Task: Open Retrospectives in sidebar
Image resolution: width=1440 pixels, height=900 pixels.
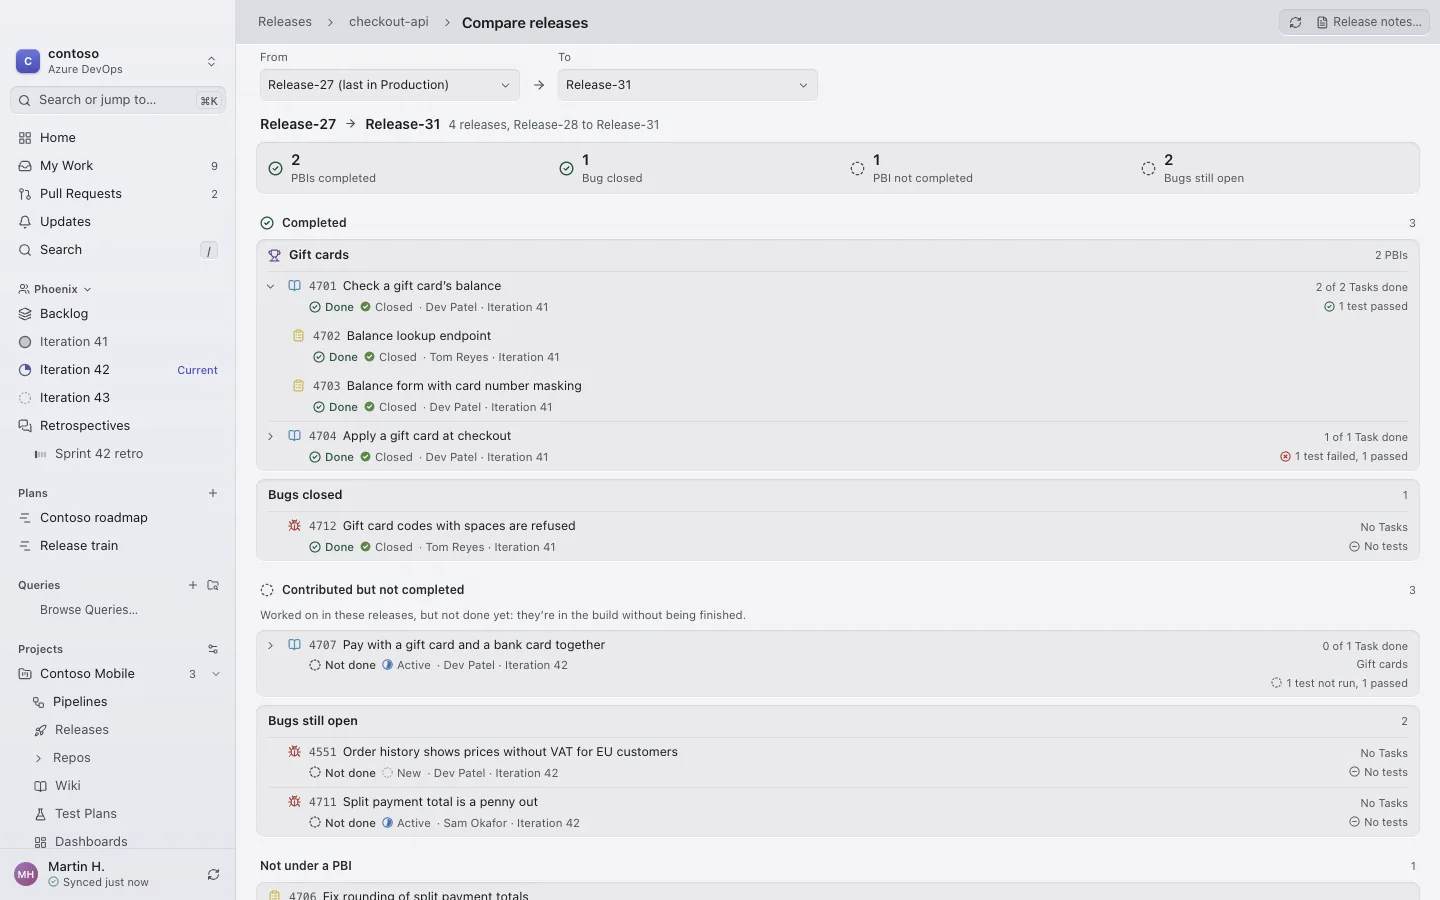Action: pos(118,426)
